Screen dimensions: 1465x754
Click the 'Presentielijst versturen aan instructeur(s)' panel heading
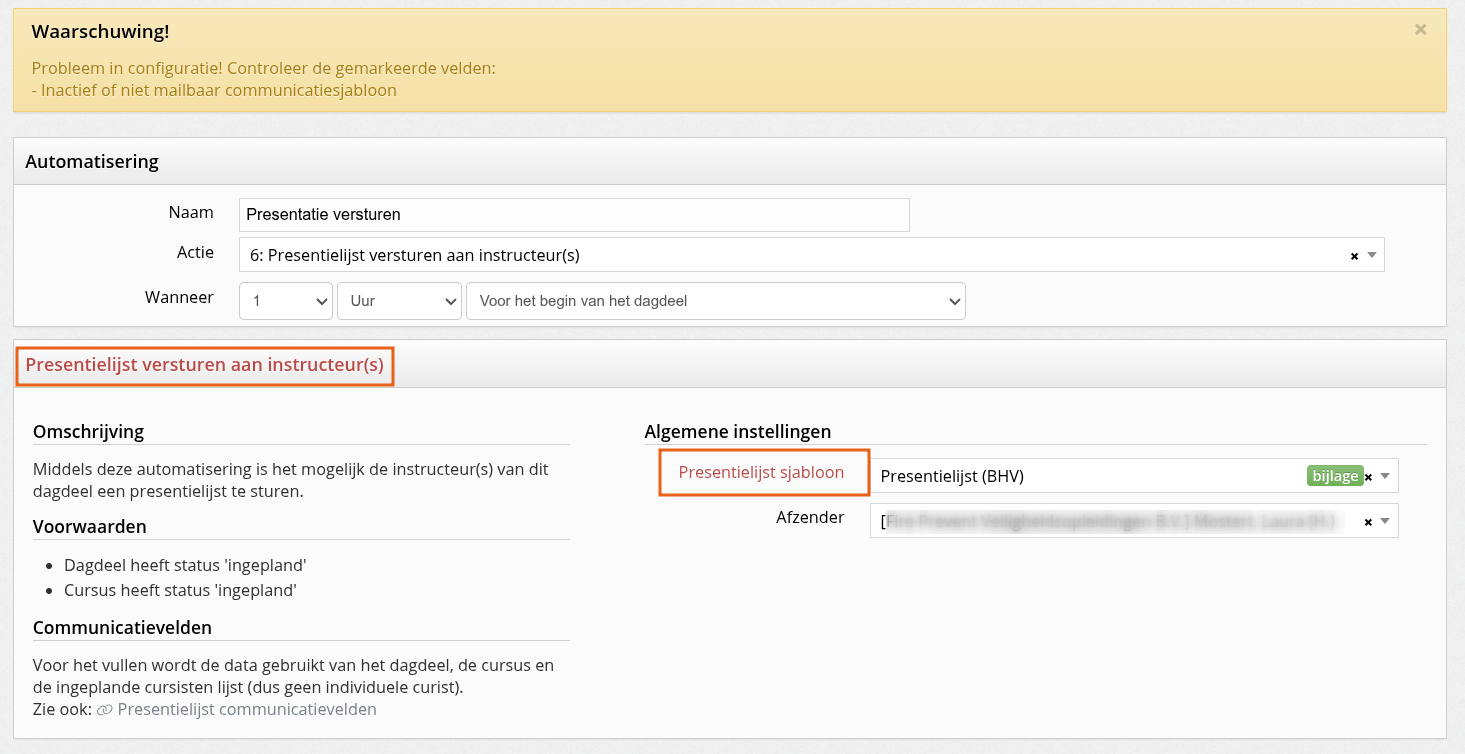(205, 365)
